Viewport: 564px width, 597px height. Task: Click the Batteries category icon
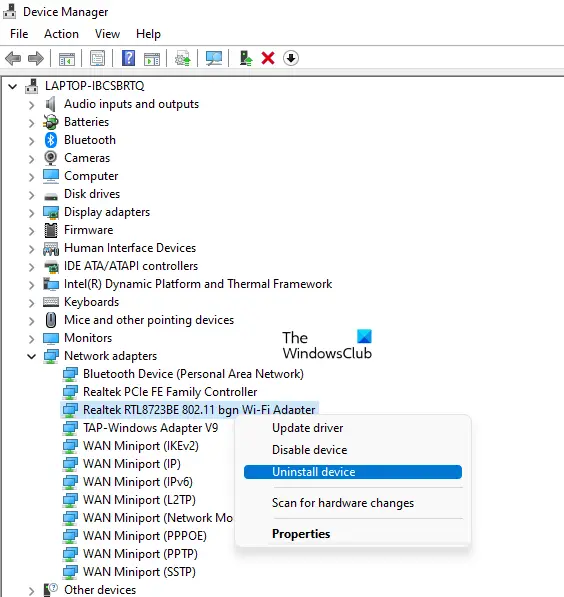coord(51,122)
